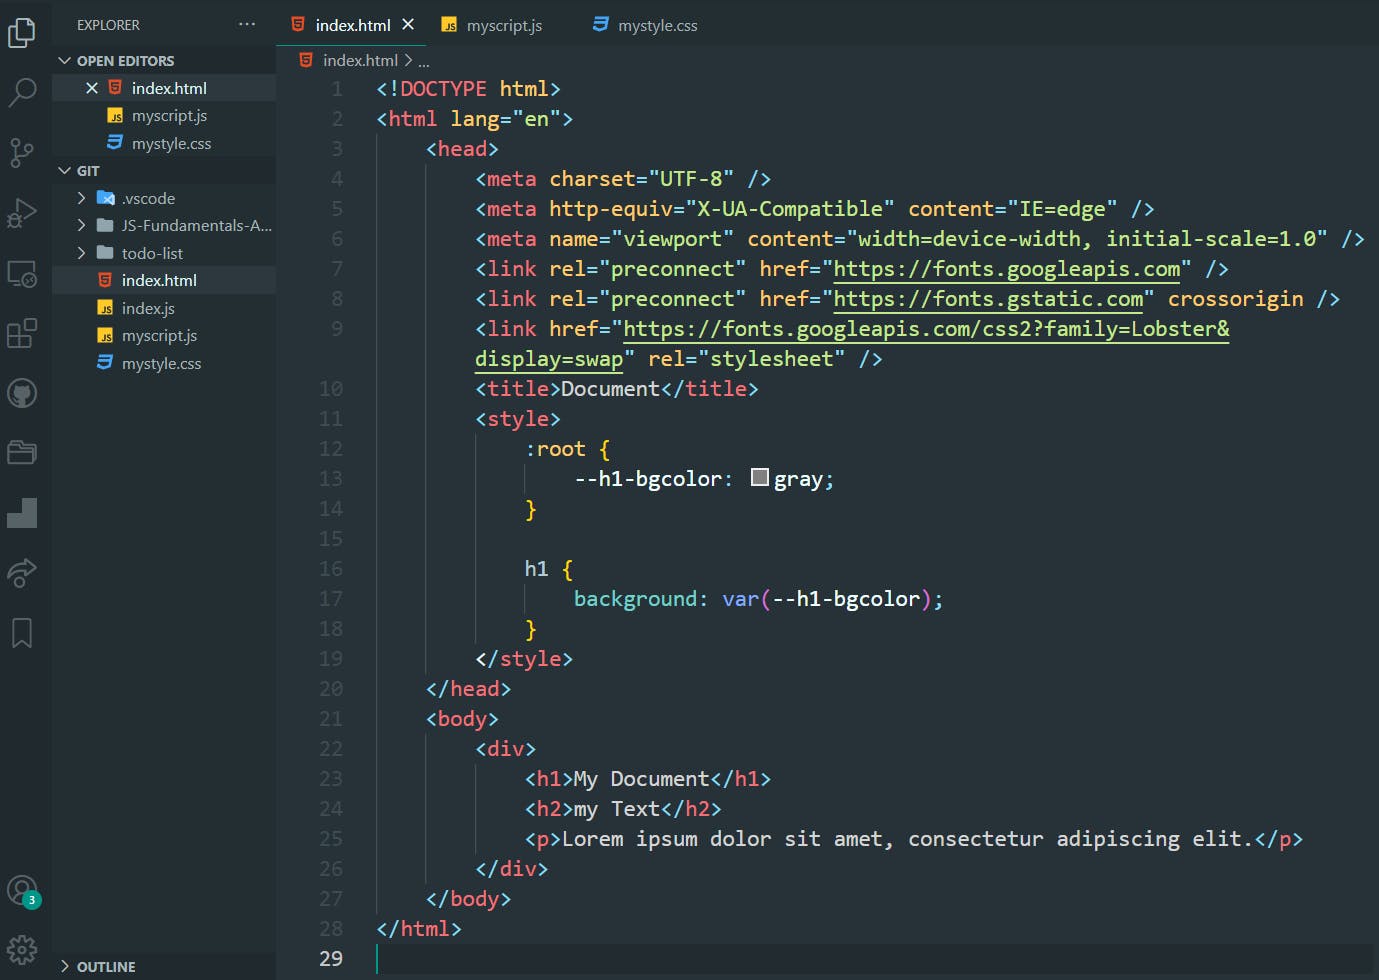Open the Live Share arrow icon

pyautogui.click(x=21, y=572)
